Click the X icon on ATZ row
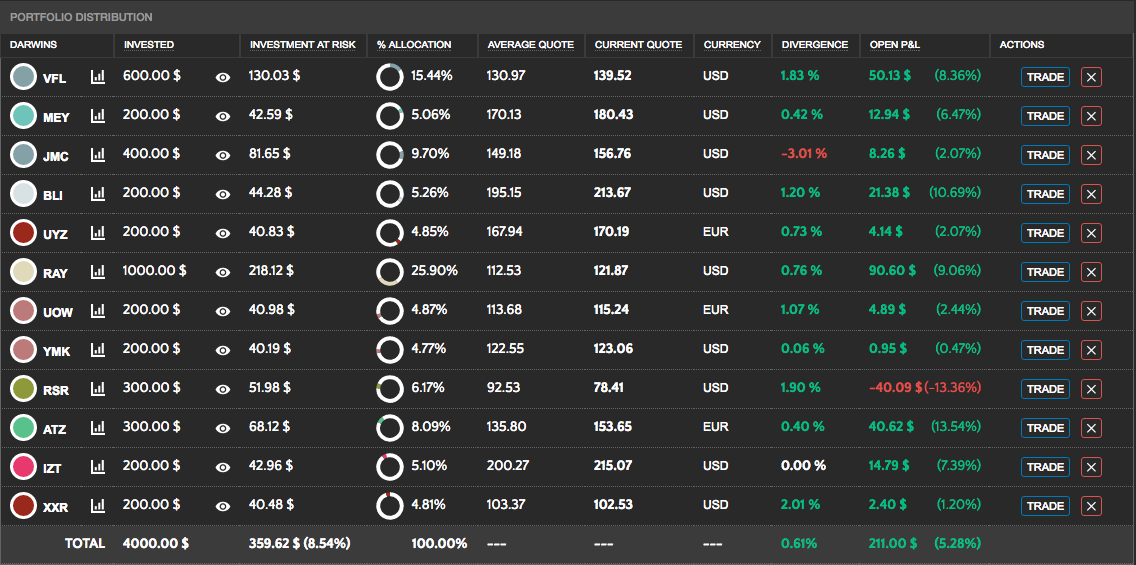The image size is (1136, 565). (1091, 428)
